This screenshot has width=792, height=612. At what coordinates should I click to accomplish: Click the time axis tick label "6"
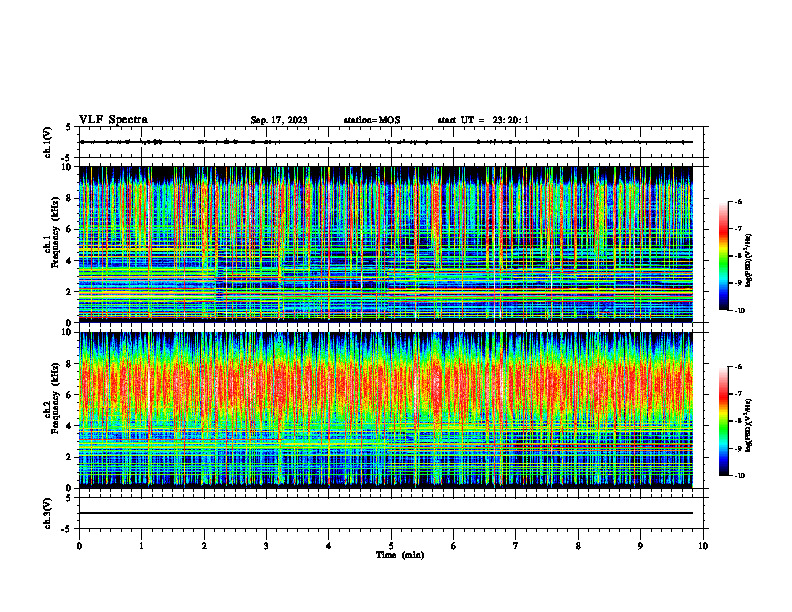coord(454,546)
